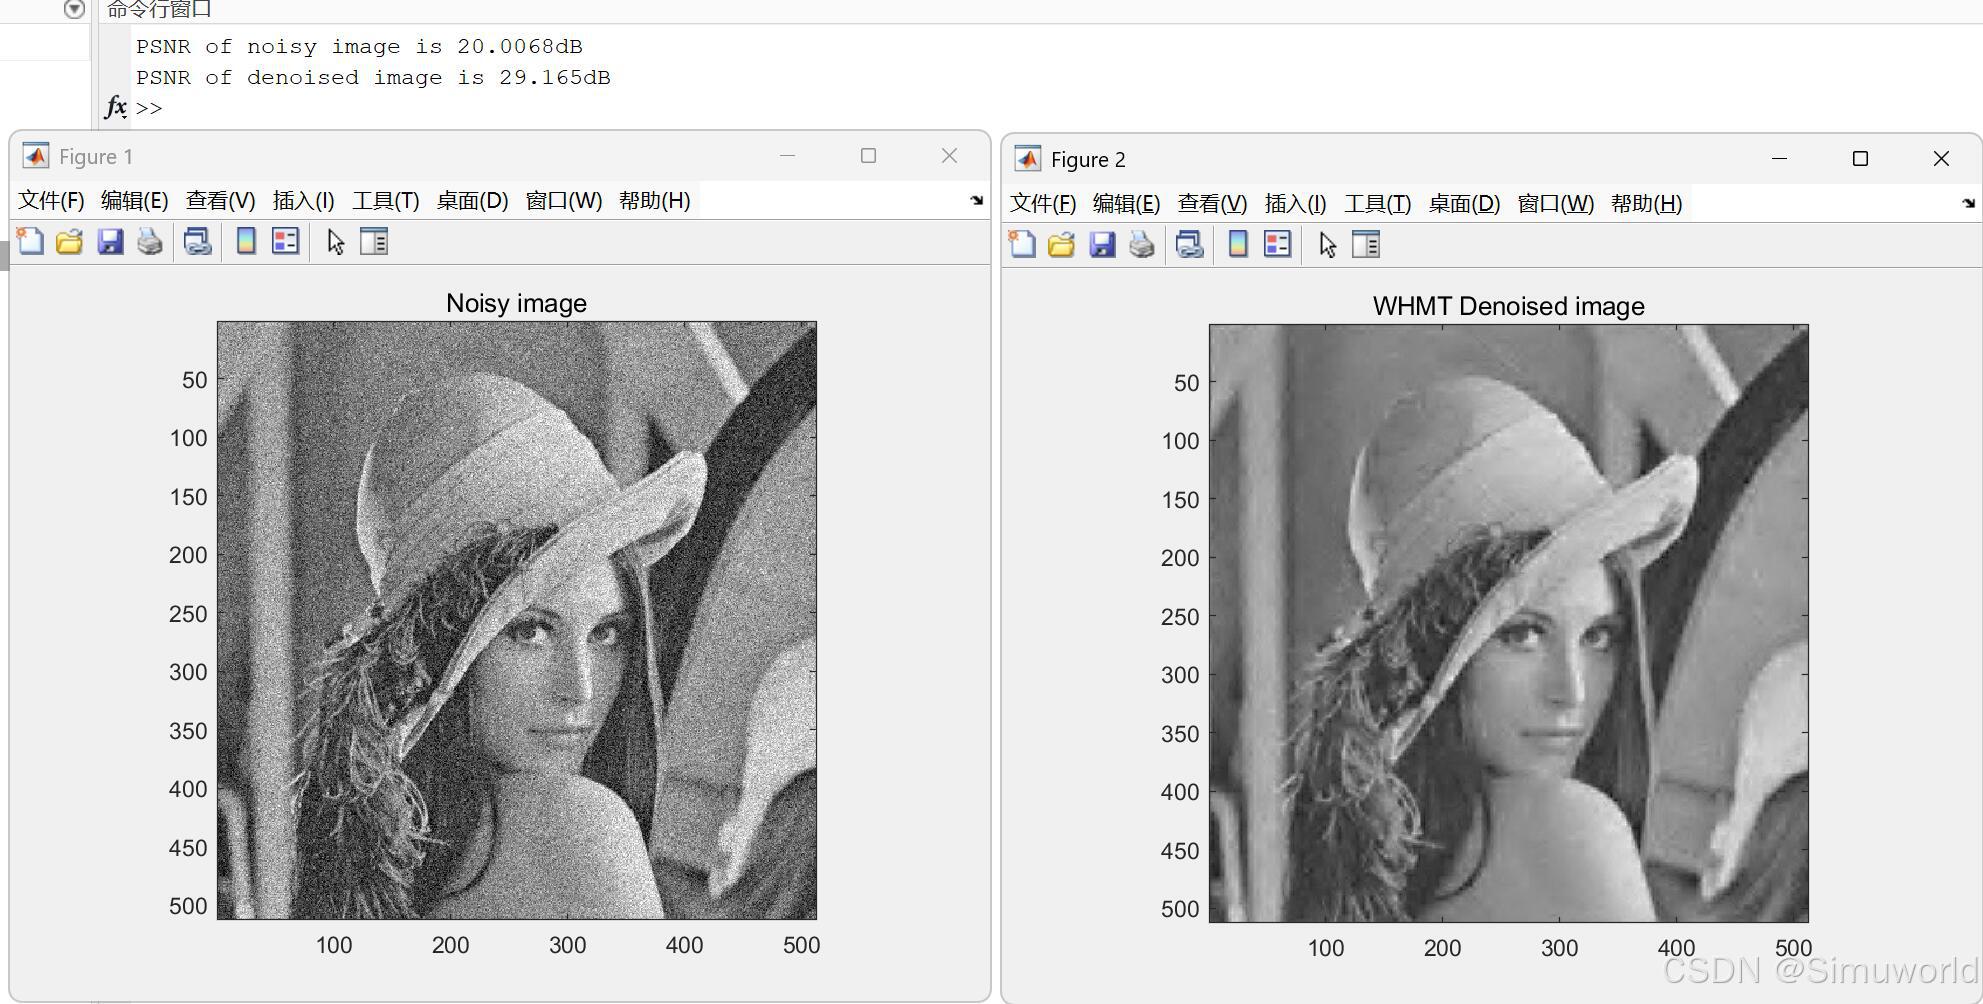This screenshot has width=1983, height=1004.
Task: Click Open File icon in Figure 1 toolbar
Action: coord(69,241)
